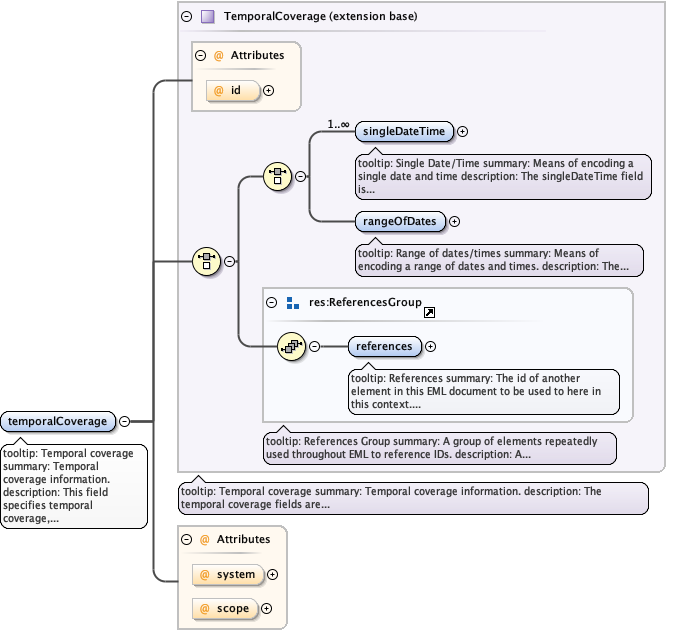Image resolution: width=683 pixels, height=631 pixels.
Task: Click the sequence compositor icon before references
Action: [x=291, y=346]
